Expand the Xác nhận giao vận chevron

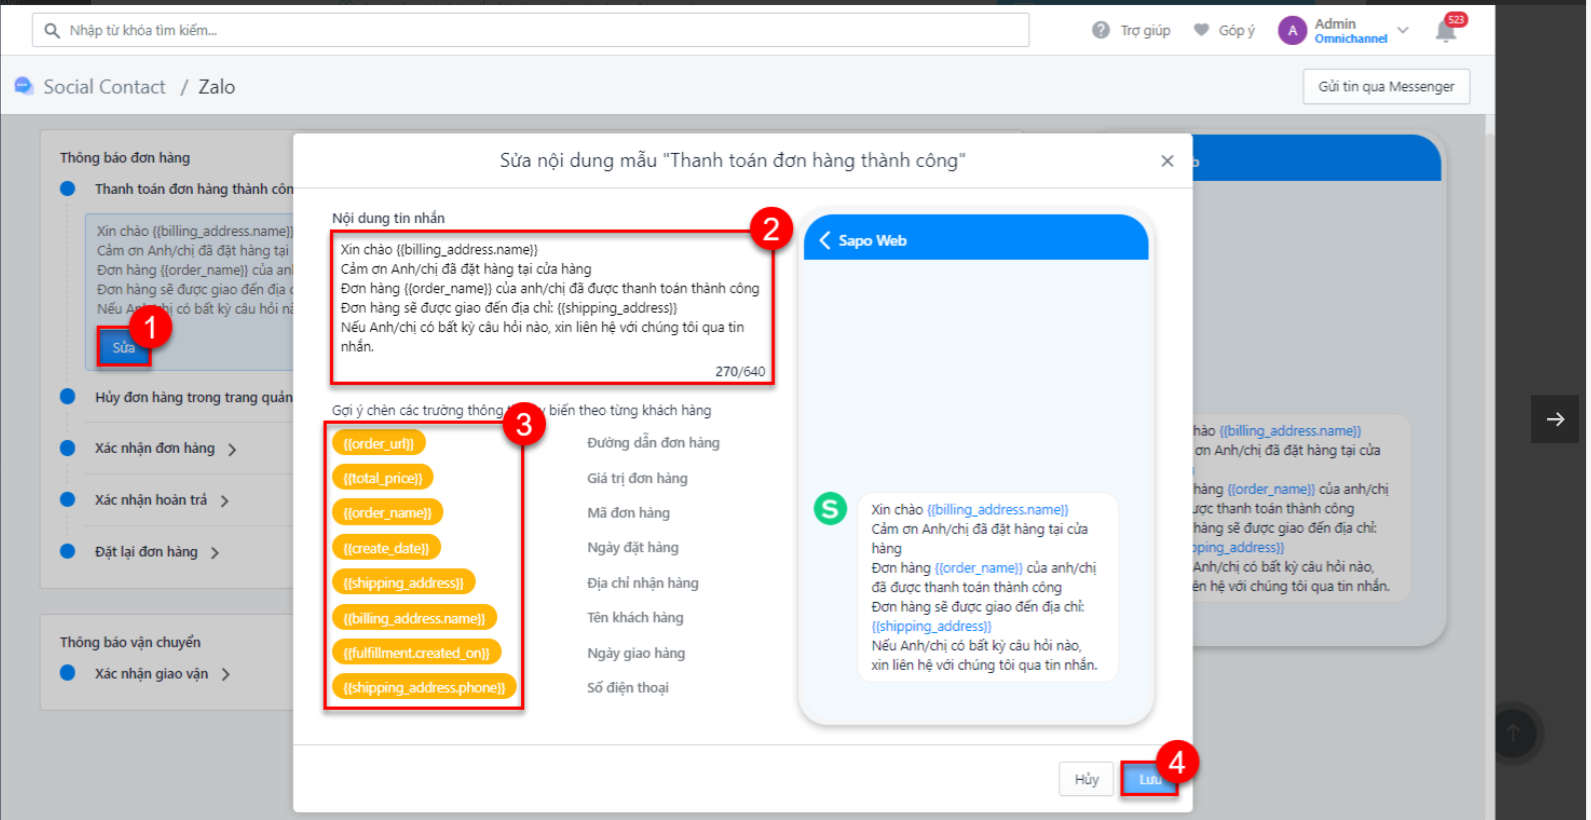click(x=226, y=674)
